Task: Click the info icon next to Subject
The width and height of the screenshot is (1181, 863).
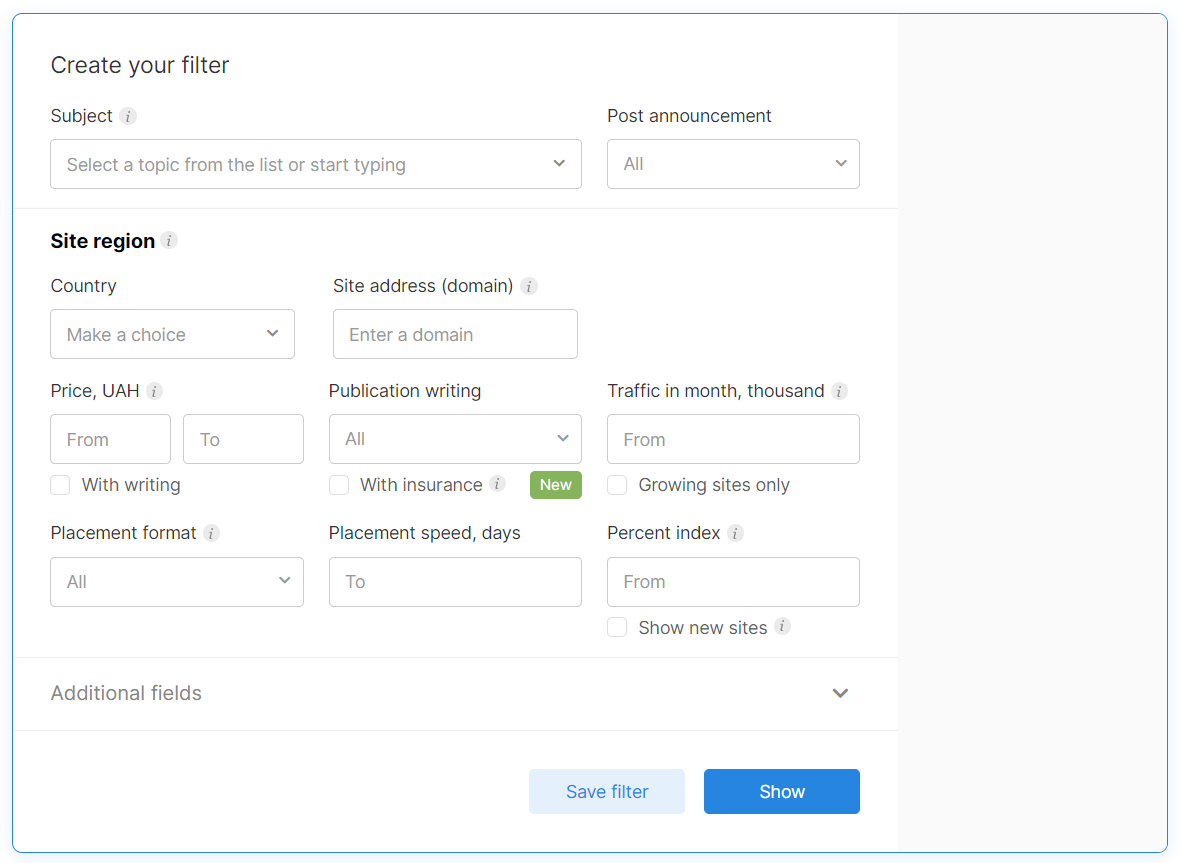Action: point(128,116)
